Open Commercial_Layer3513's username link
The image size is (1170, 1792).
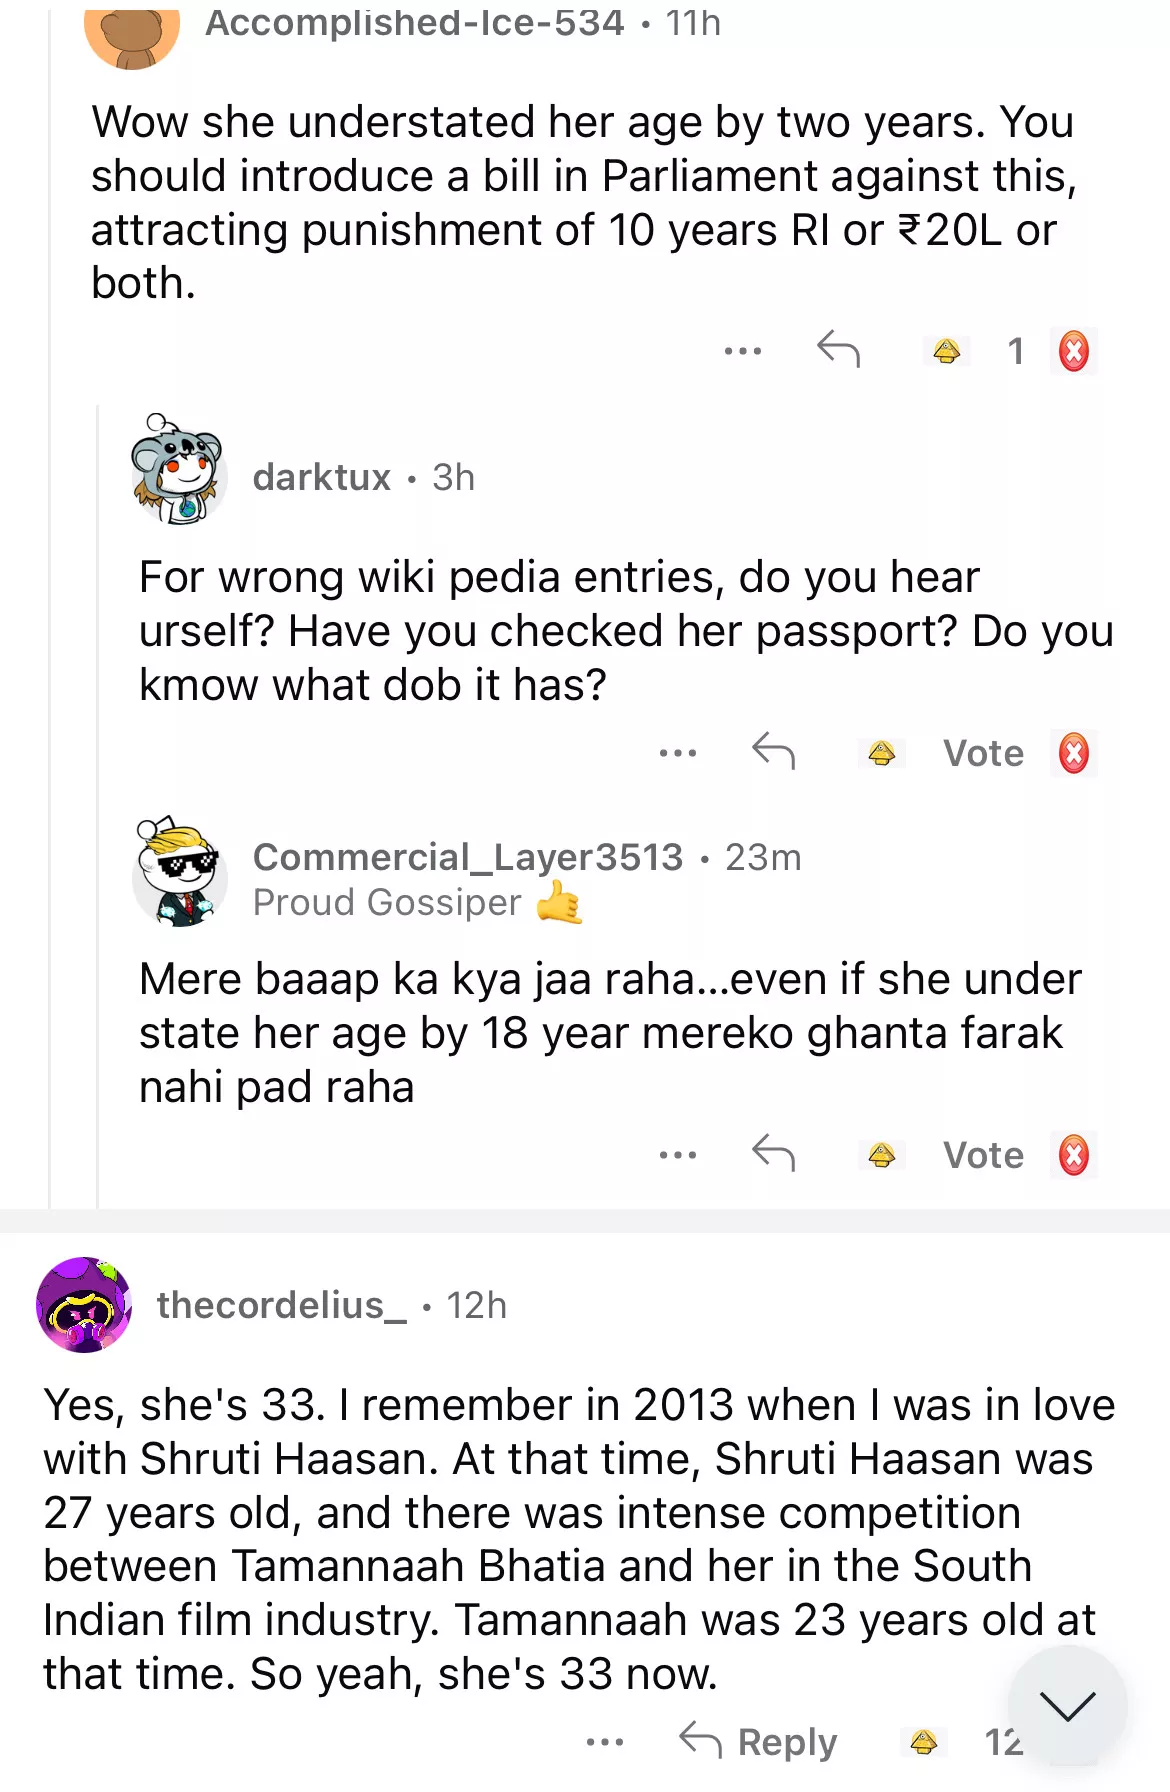(467, 857)
